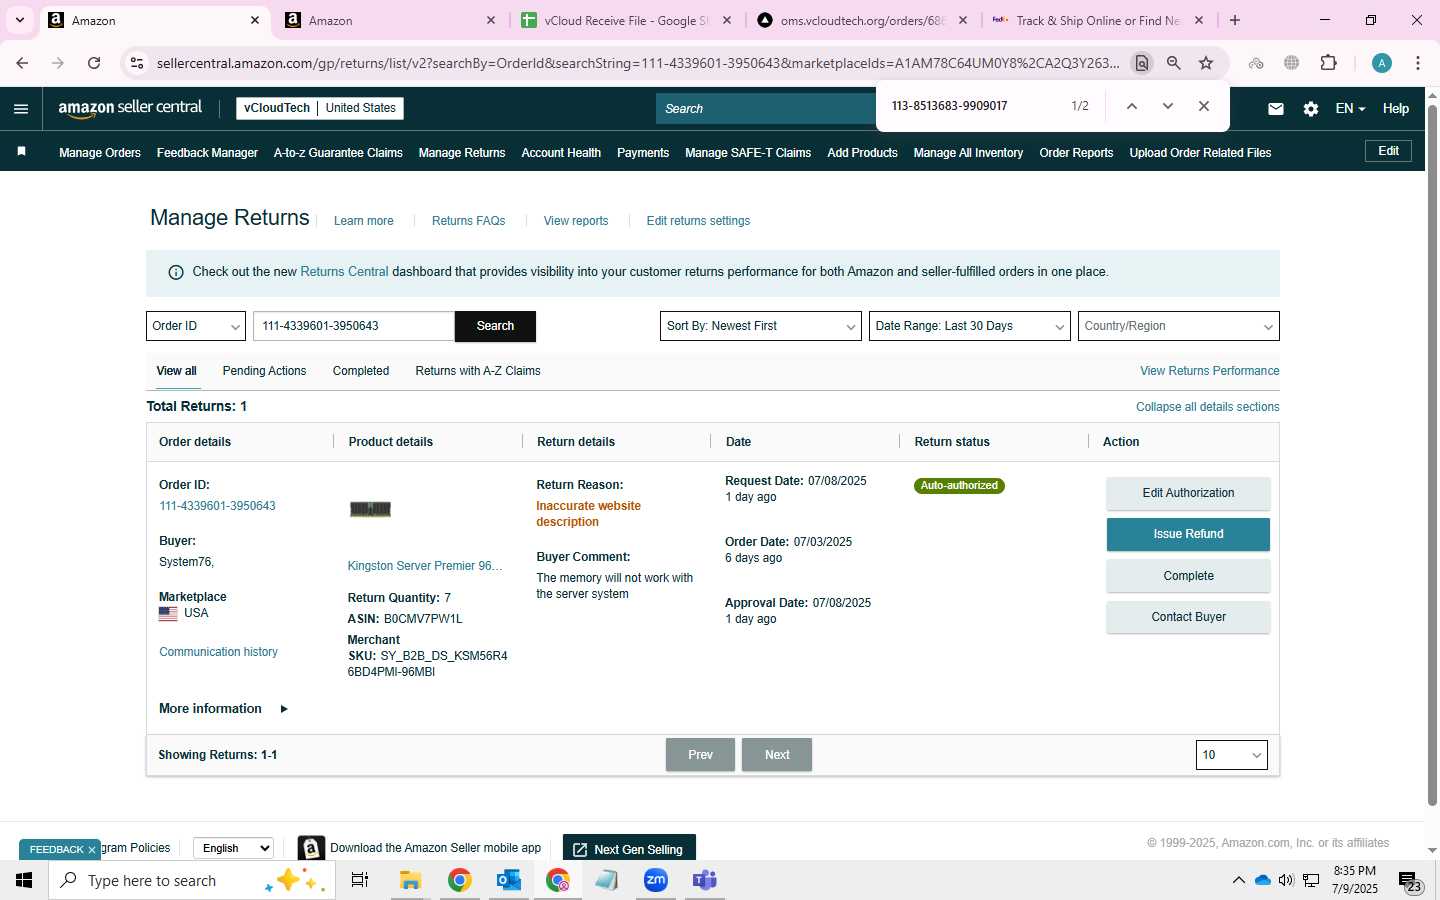Screen dimensions: 1440x900
Task: Click the info icon in the Returns Central banner
Action: pyautogui.click(x=176, y=272)
